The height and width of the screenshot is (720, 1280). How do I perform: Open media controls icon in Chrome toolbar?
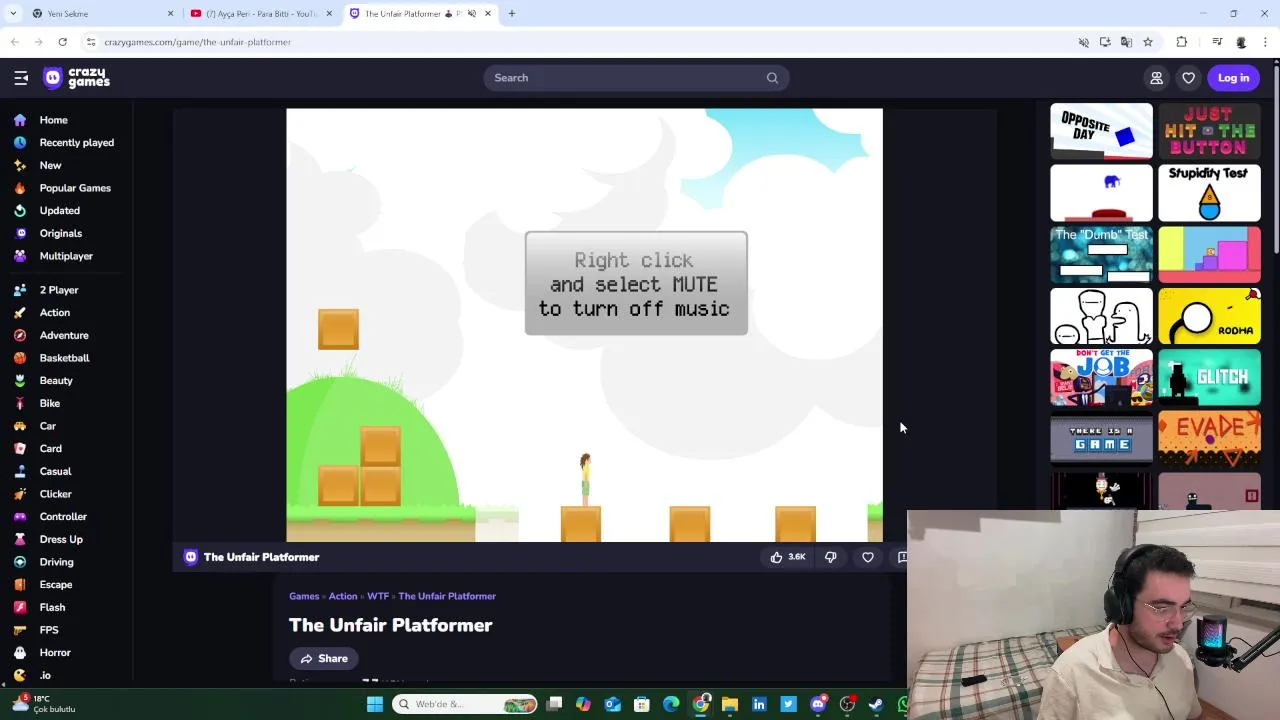pyautogui.click(x=1217, y=42)
